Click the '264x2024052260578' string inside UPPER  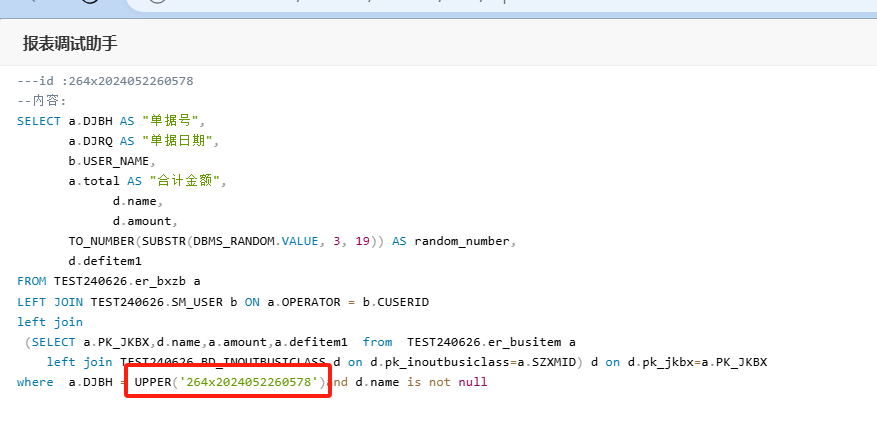coord(248,382)
